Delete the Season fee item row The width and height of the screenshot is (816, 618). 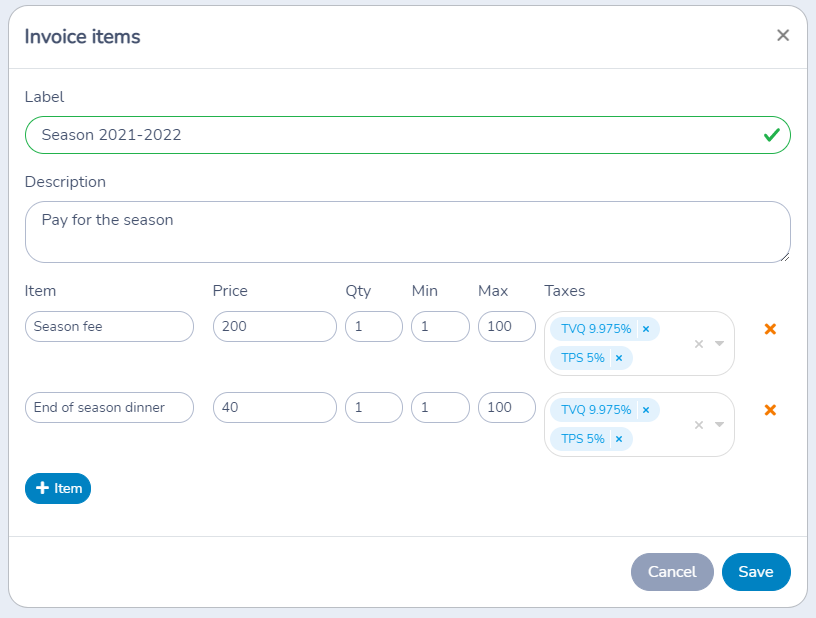[770, 329]
